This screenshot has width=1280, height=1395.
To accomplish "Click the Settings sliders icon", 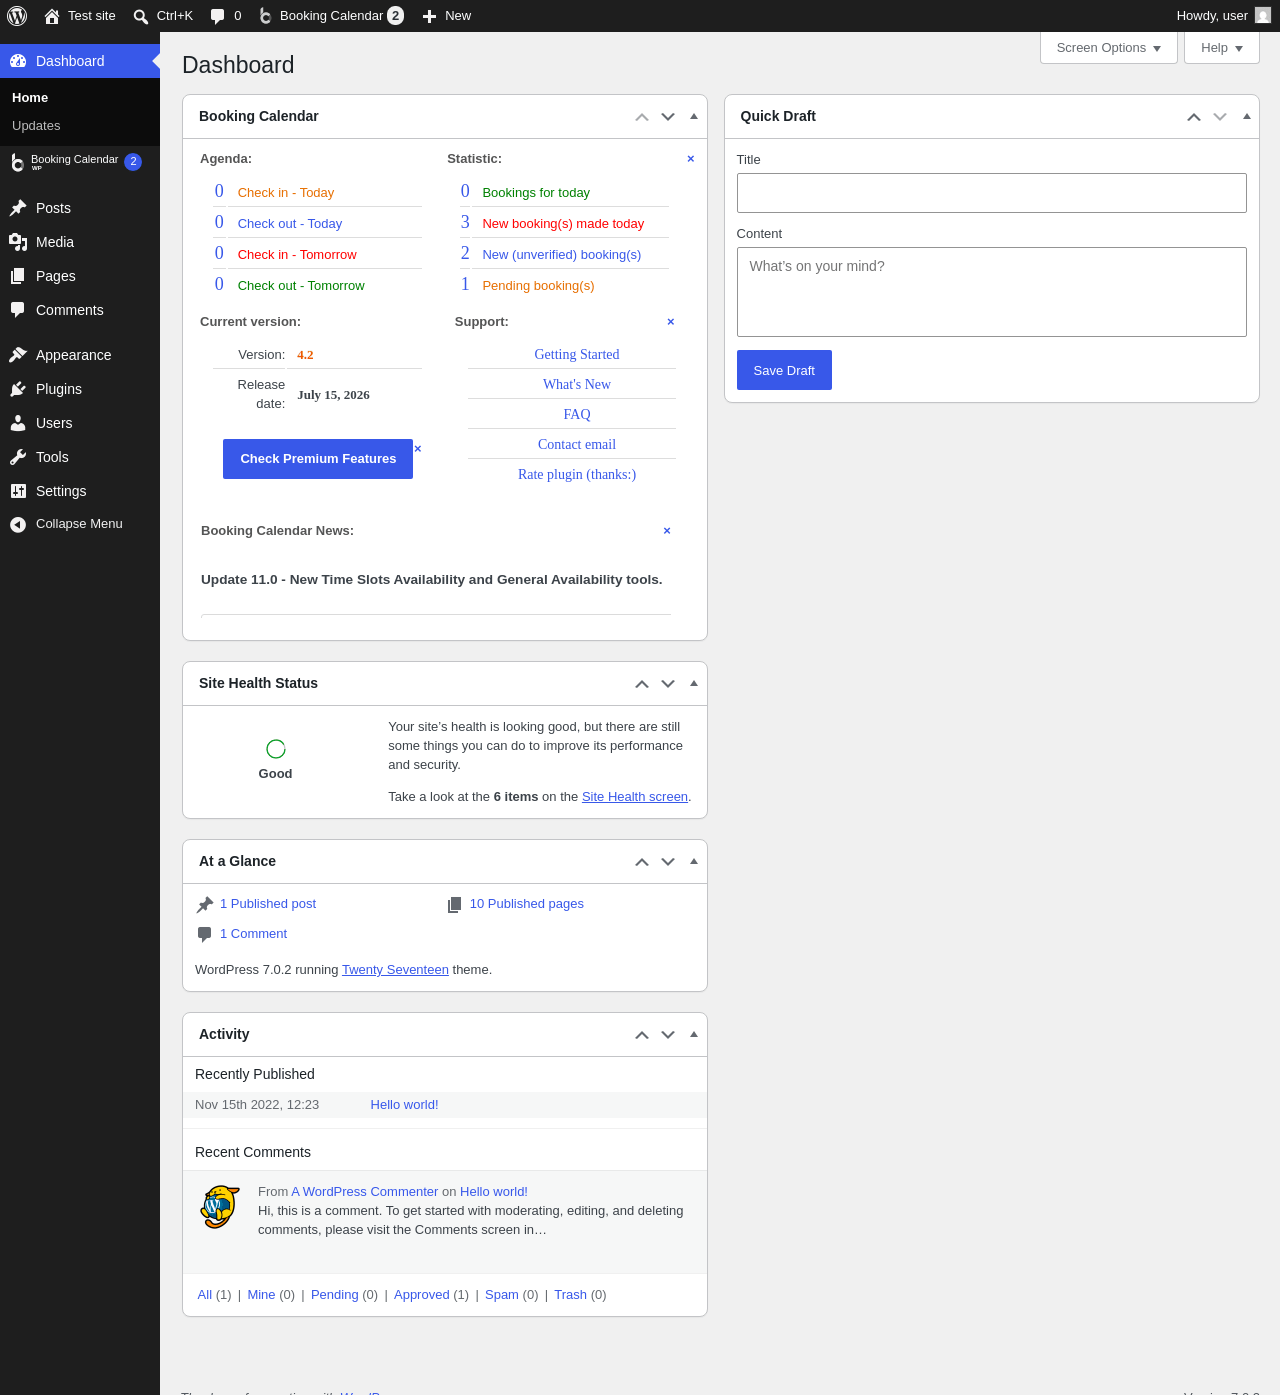I will coord(18,491).
